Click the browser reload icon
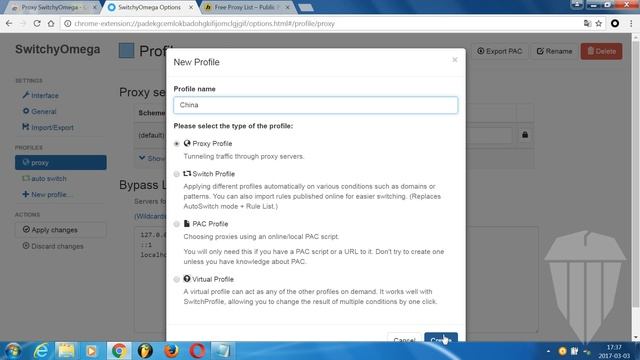Image resolution: width=640 pixels, height=360 pixels. tap(37, 24)
